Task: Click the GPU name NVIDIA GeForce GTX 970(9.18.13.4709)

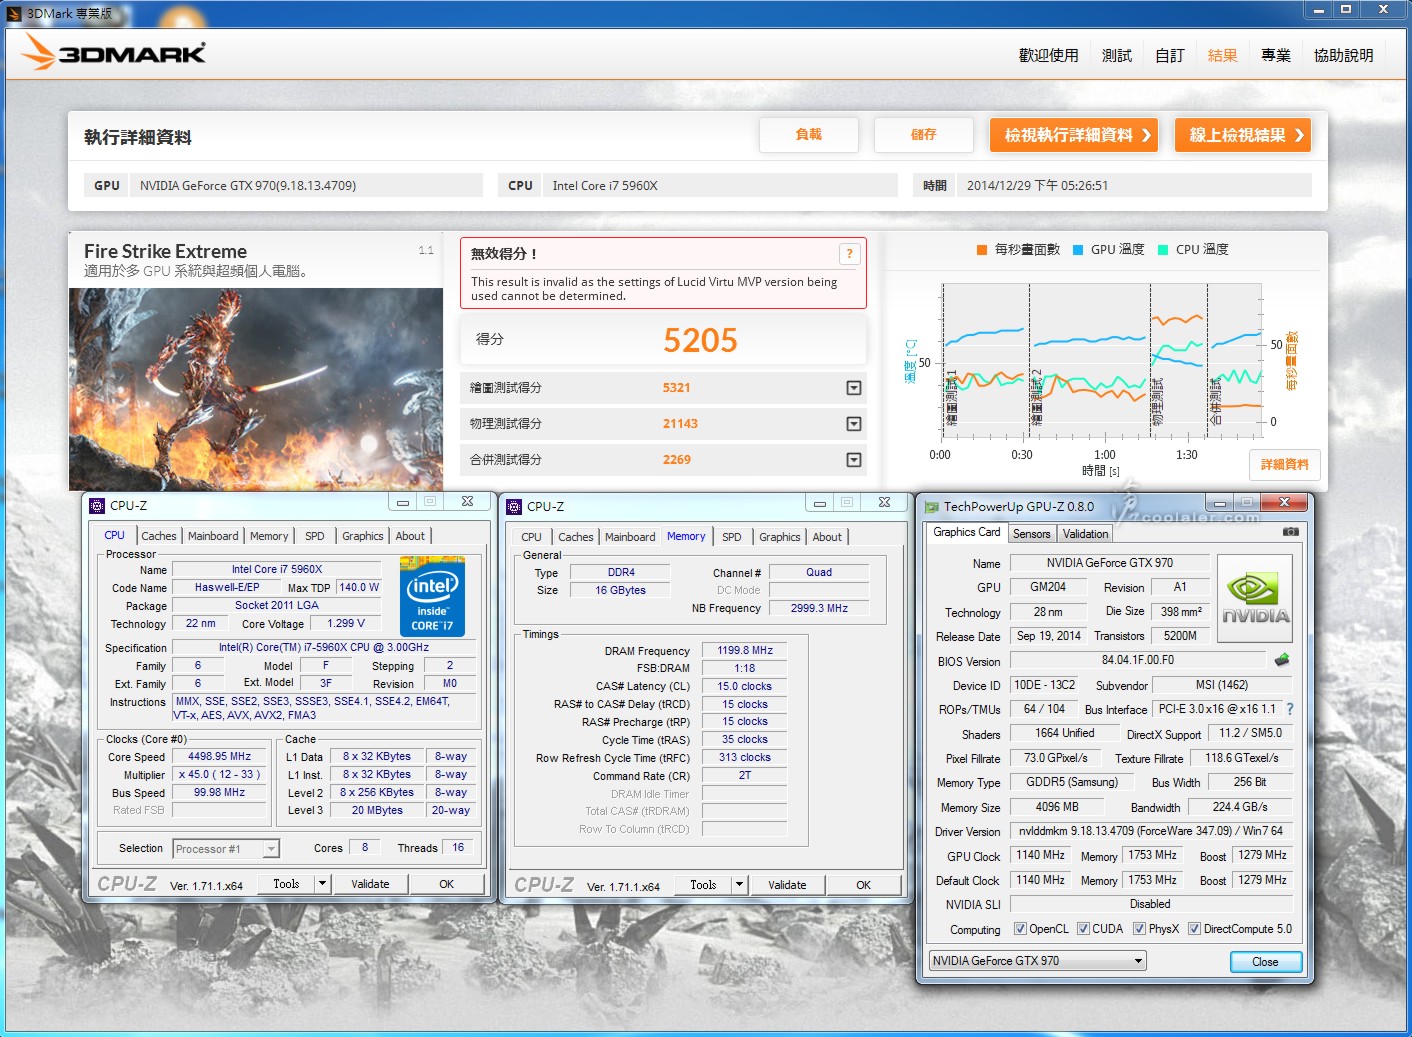Action: pyautogui.click(x=248, y=186)
